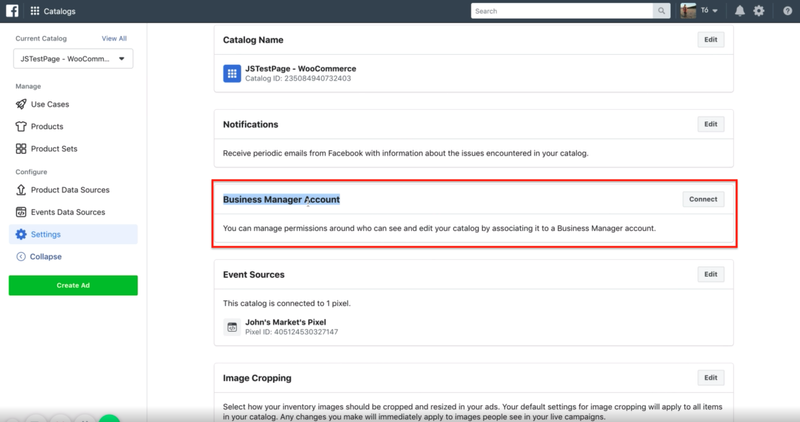800x422 pixels.
Task: Click the Connect Business Manager button
Action: point(703,199)
